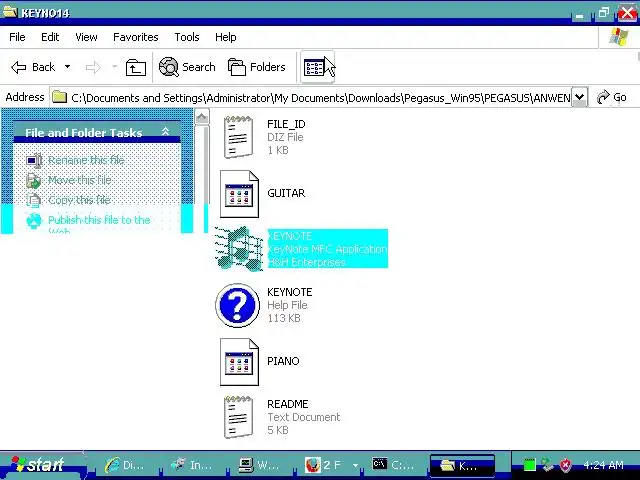Click the Move this file icon
This screenshot has height=480, width=640.
[x=33, y=180]
